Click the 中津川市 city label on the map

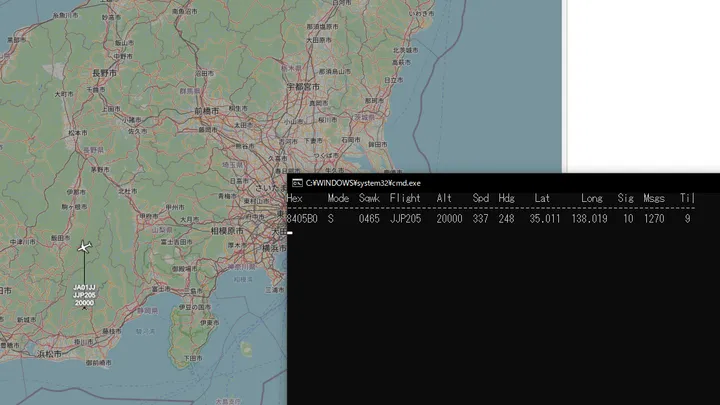coord(23,242)
